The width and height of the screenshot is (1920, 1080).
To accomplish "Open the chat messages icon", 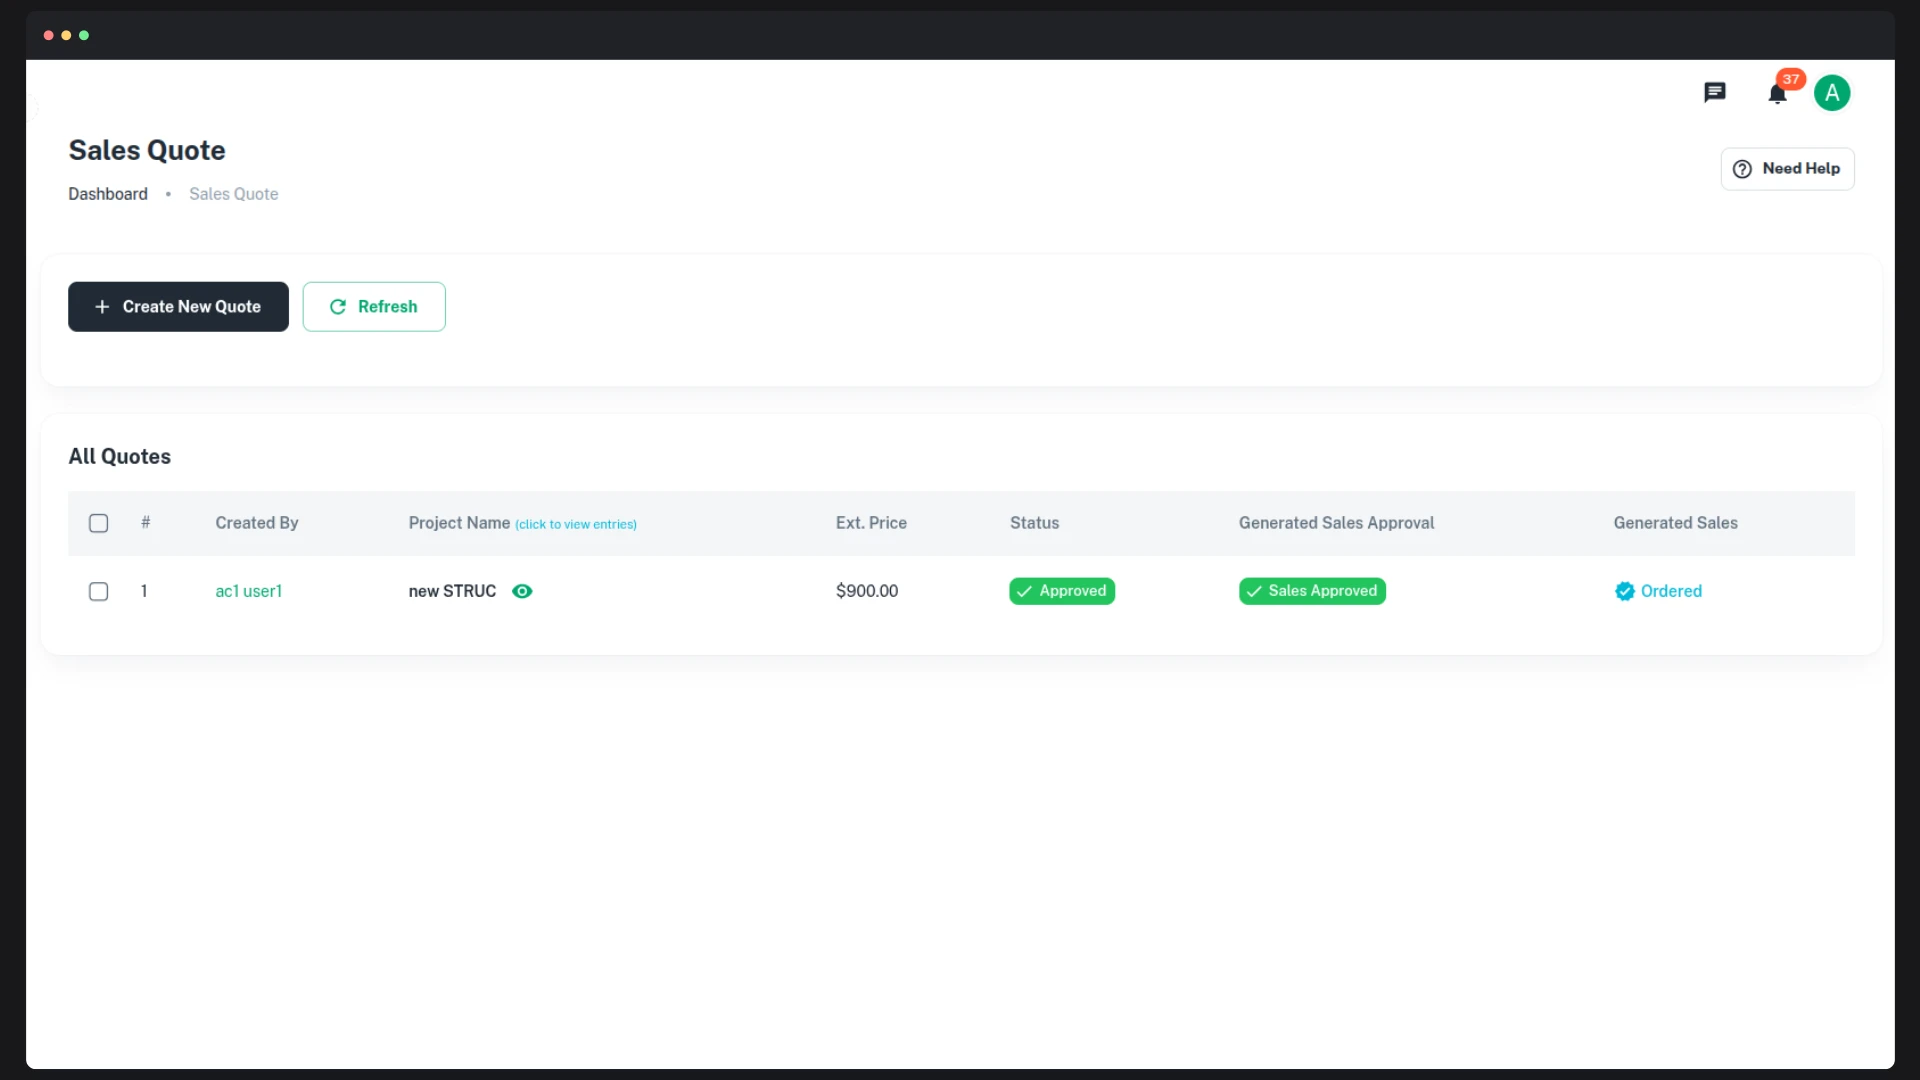I will [x=1714, y=93].
